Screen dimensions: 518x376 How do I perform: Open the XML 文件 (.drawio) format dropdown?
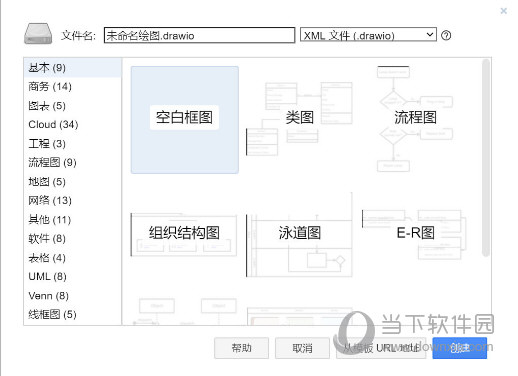368,35
